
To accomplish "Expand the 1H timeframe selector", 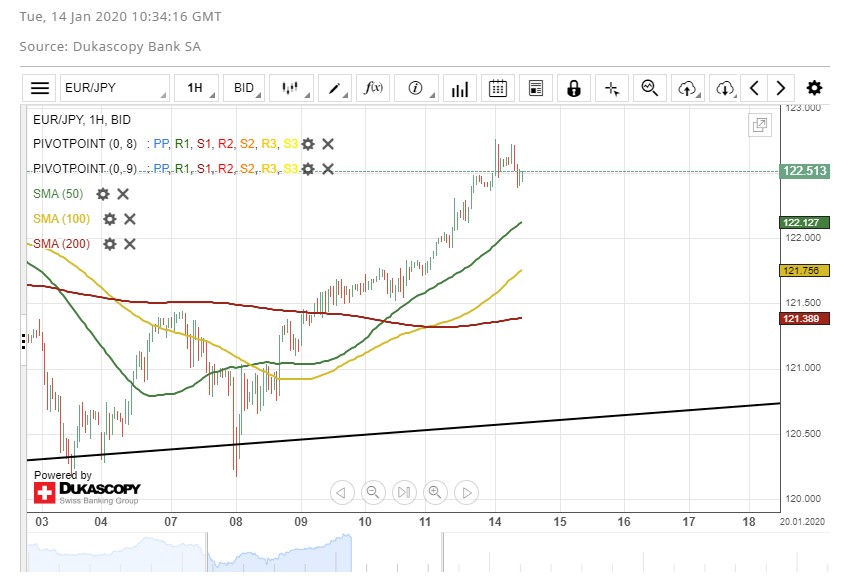I will (196, 88).
